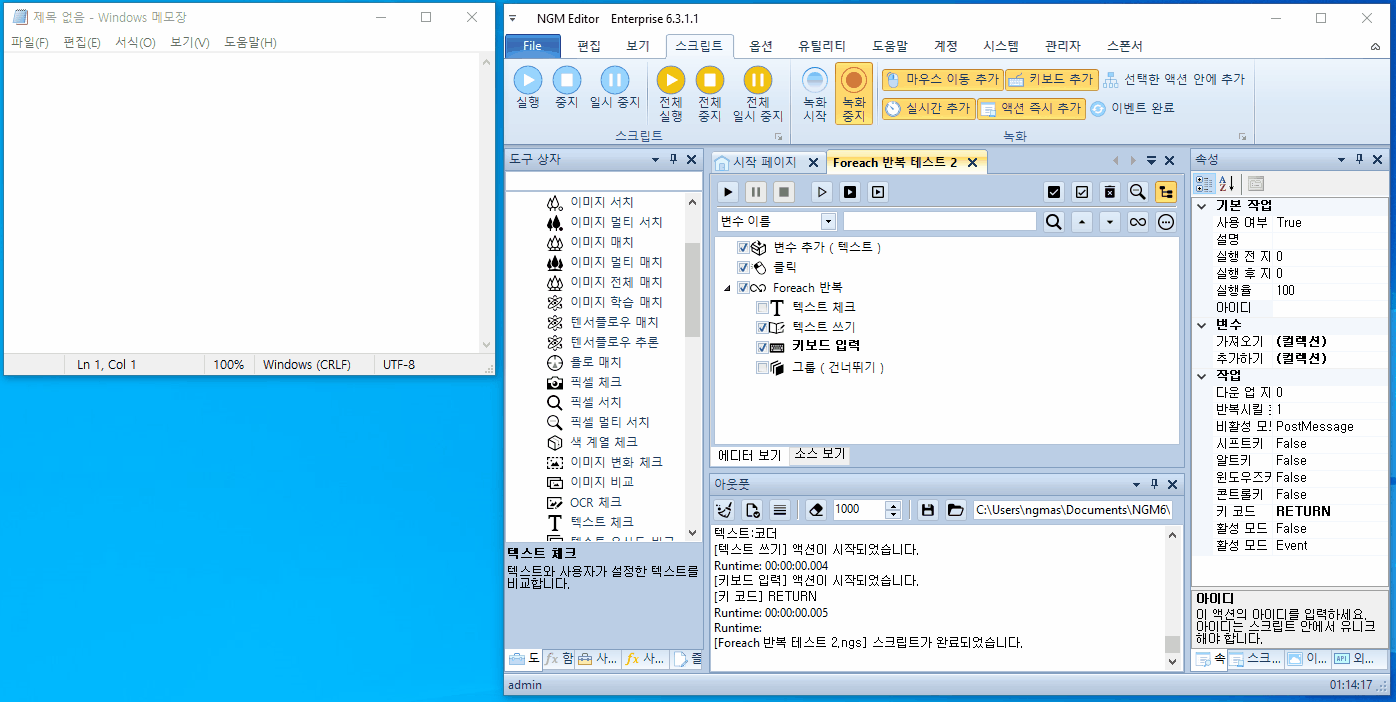Screen dimensions: 1396x702
Task: Toggle the 마우스 이동 추가 recording option
Action: tap(941, 79)
